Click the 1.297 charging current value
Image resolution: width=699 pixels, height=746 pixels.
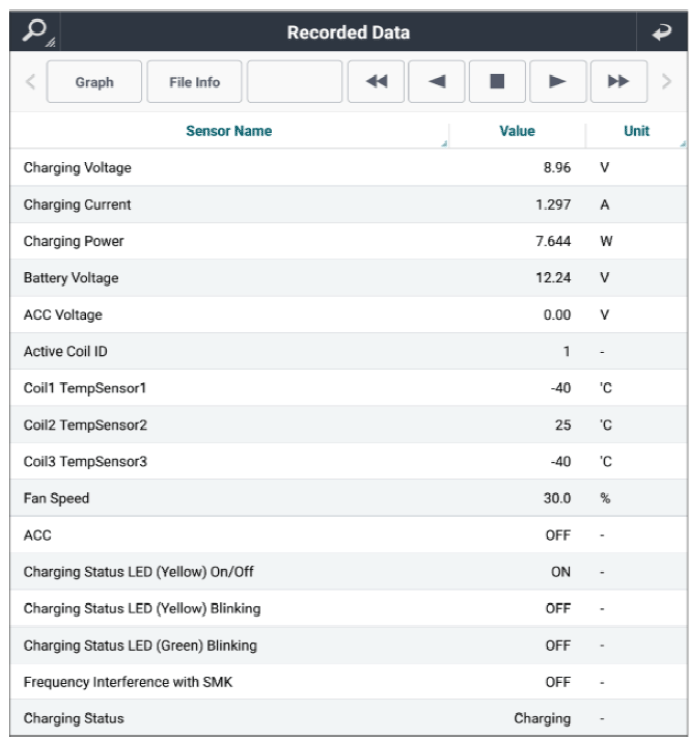[553, 205]
